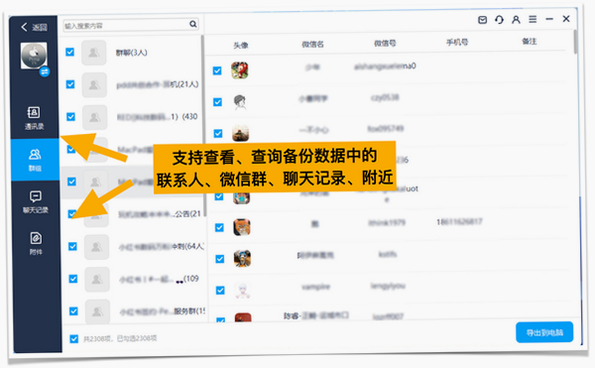
Task: Select the group ending in (64人)
Action: tap(161, 247)
